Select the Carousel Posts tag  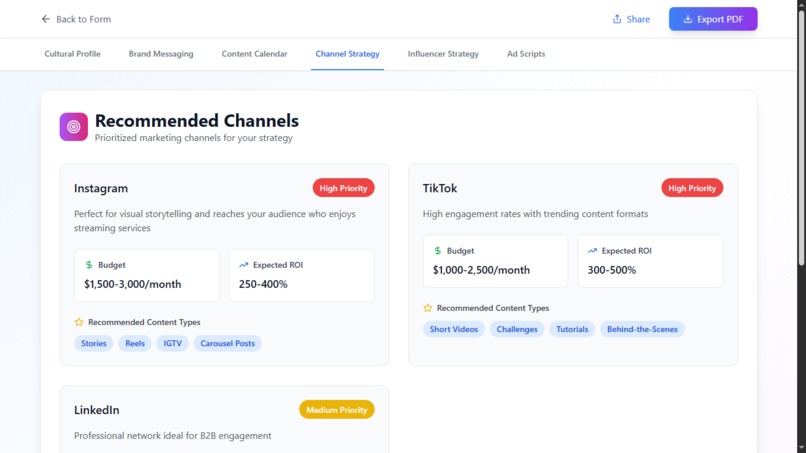pyautogui.click(x=228, y=343)
